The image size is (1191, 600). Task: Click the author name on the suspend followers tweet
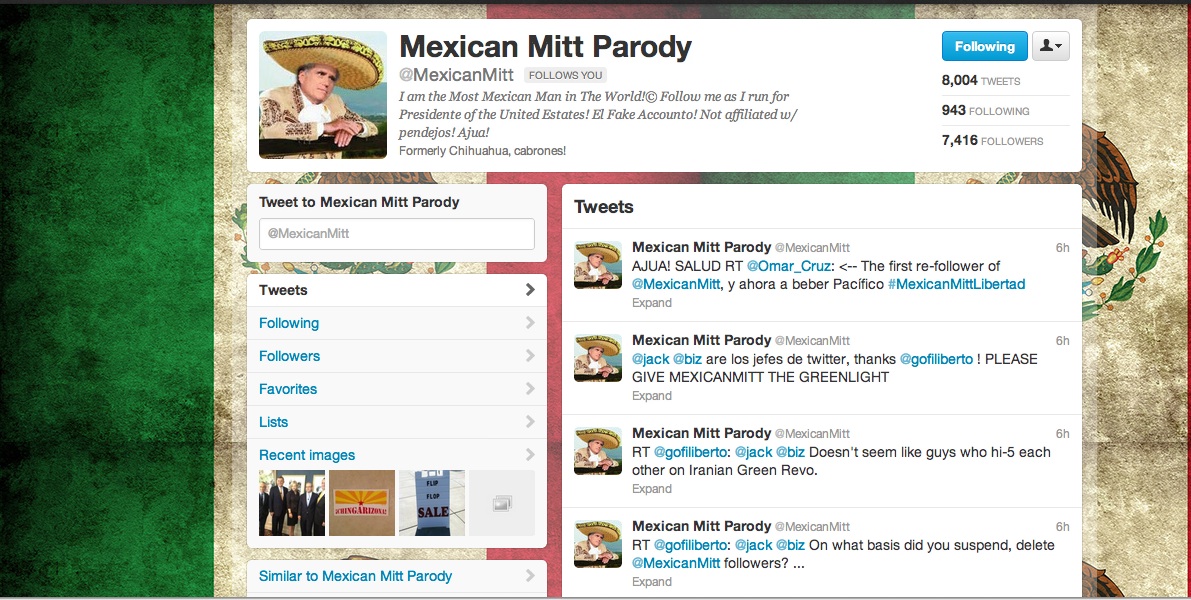(x=701, y=526)
